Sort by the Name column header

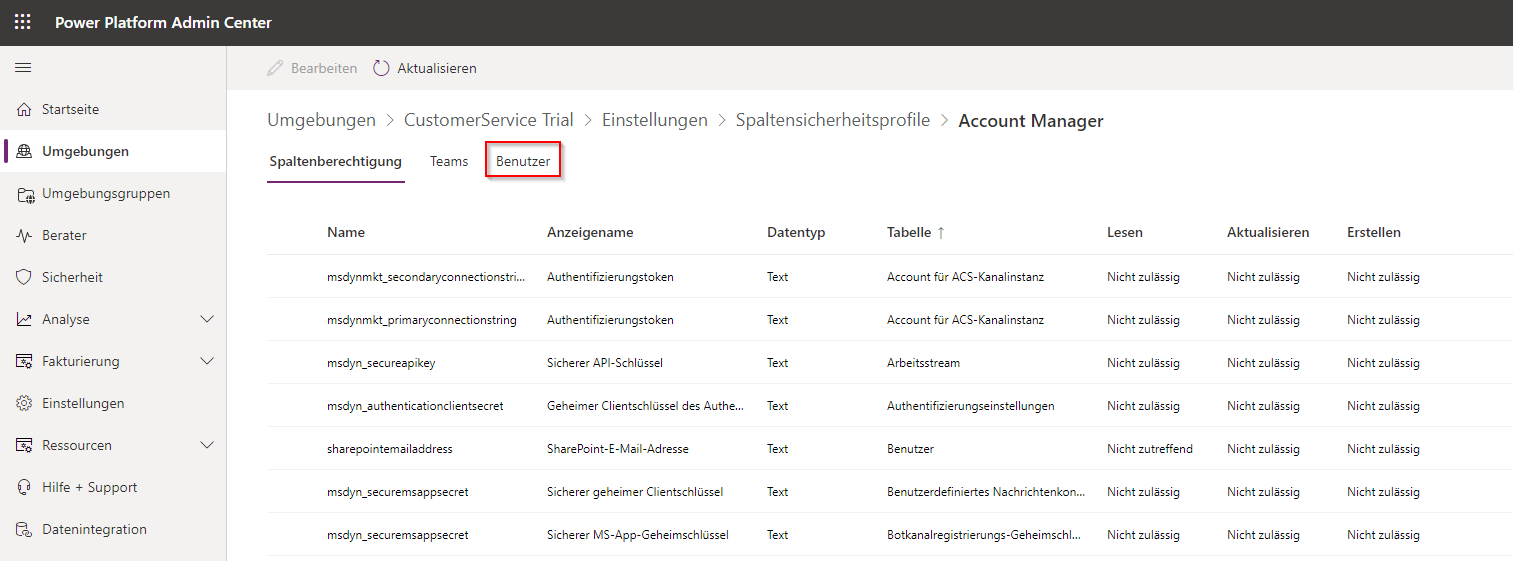[346, 232]
